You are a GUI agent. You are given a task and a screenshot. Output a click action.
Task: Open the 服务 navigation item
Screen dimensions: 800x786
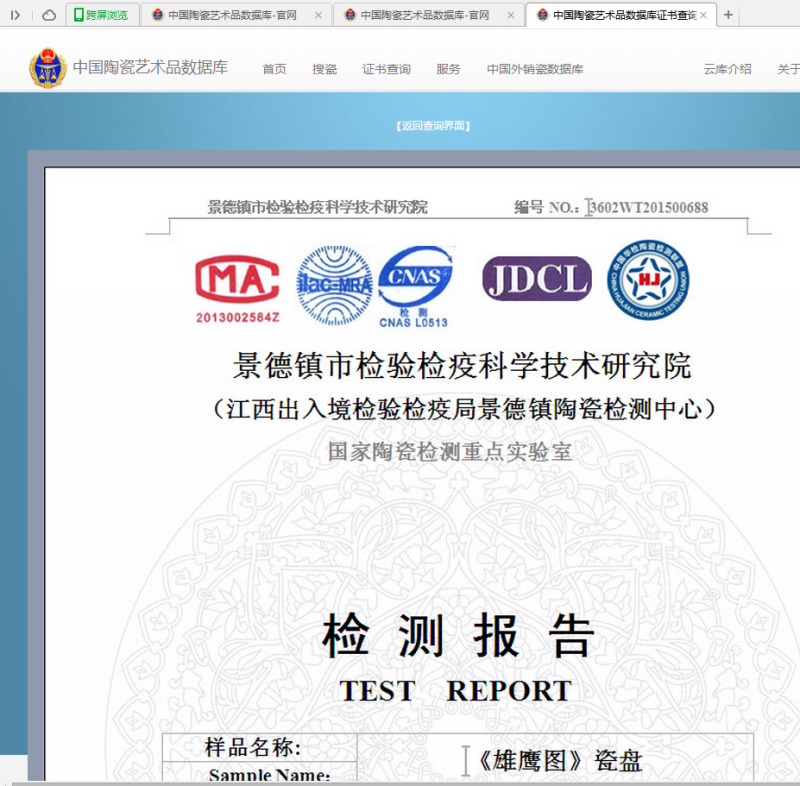tap(448, 69)
